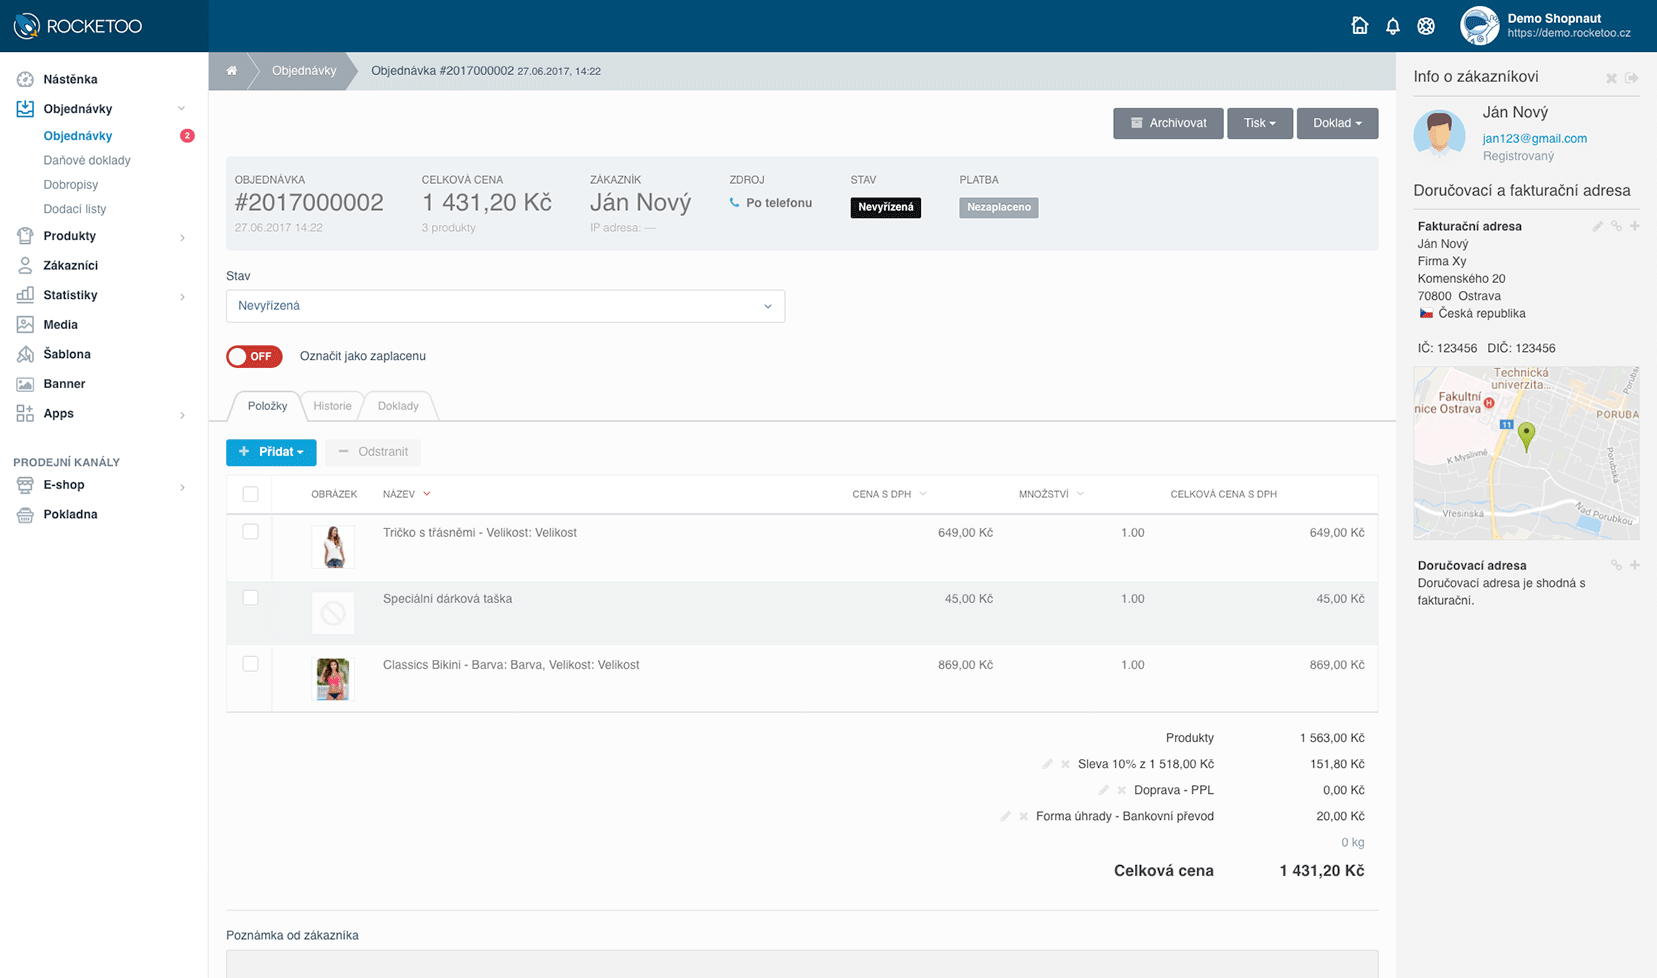Check the Tričko s třásněmi row checkbox
The image size is (1657, 978).
[250, 532]
